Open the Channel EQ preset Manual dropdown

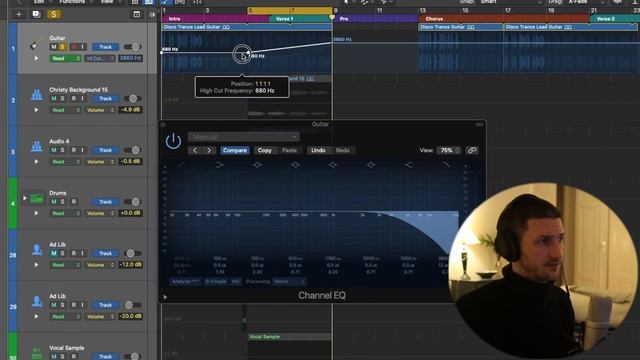pyautogui.click(x=243, y=137)
